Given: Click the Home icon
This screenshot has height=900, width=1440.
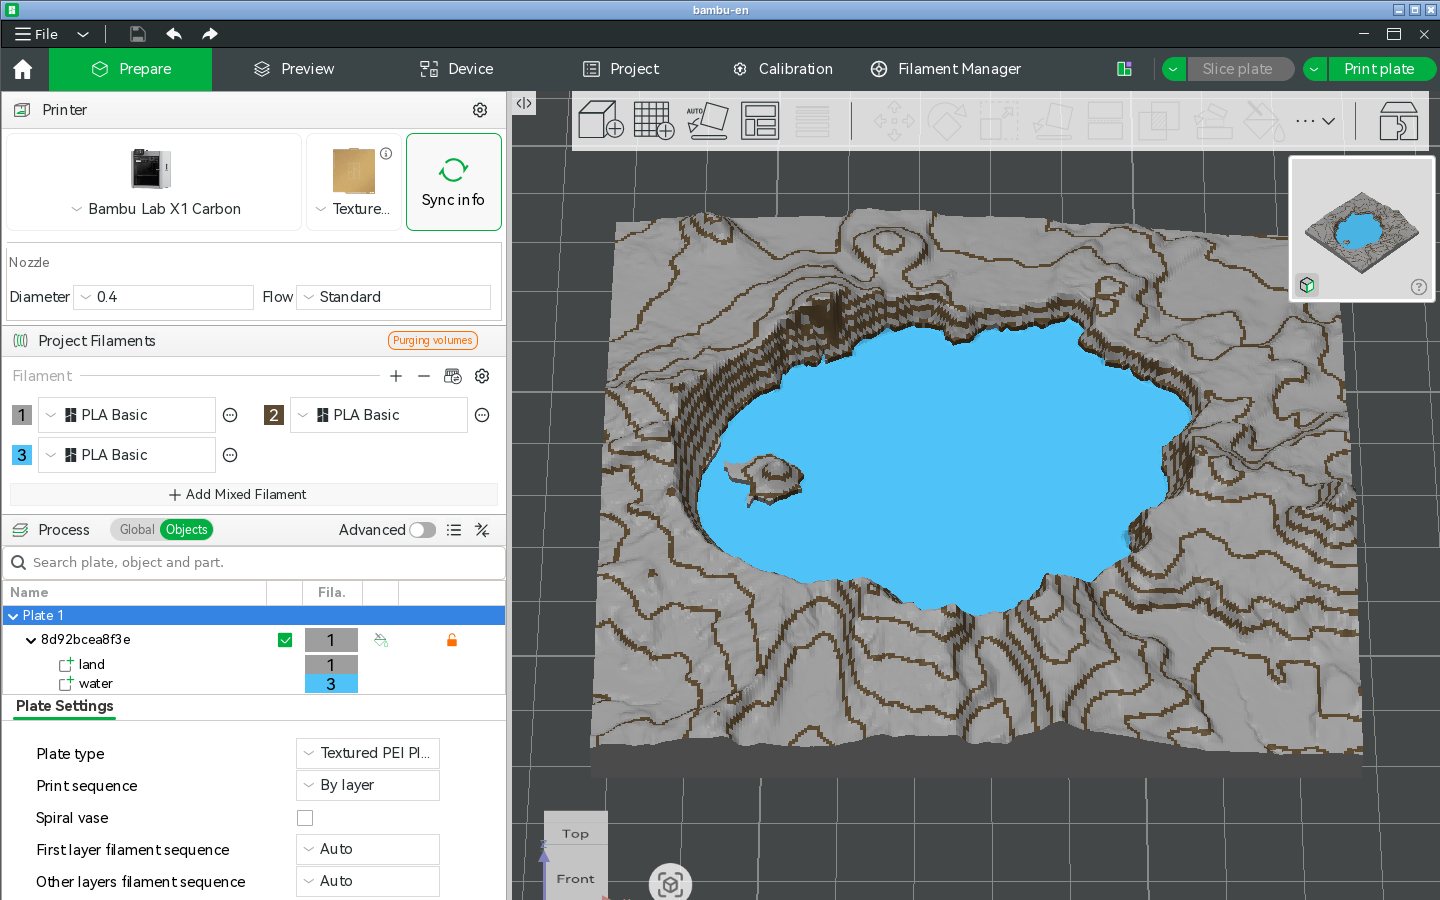Looking at the screenshot, I should point(23,69).
